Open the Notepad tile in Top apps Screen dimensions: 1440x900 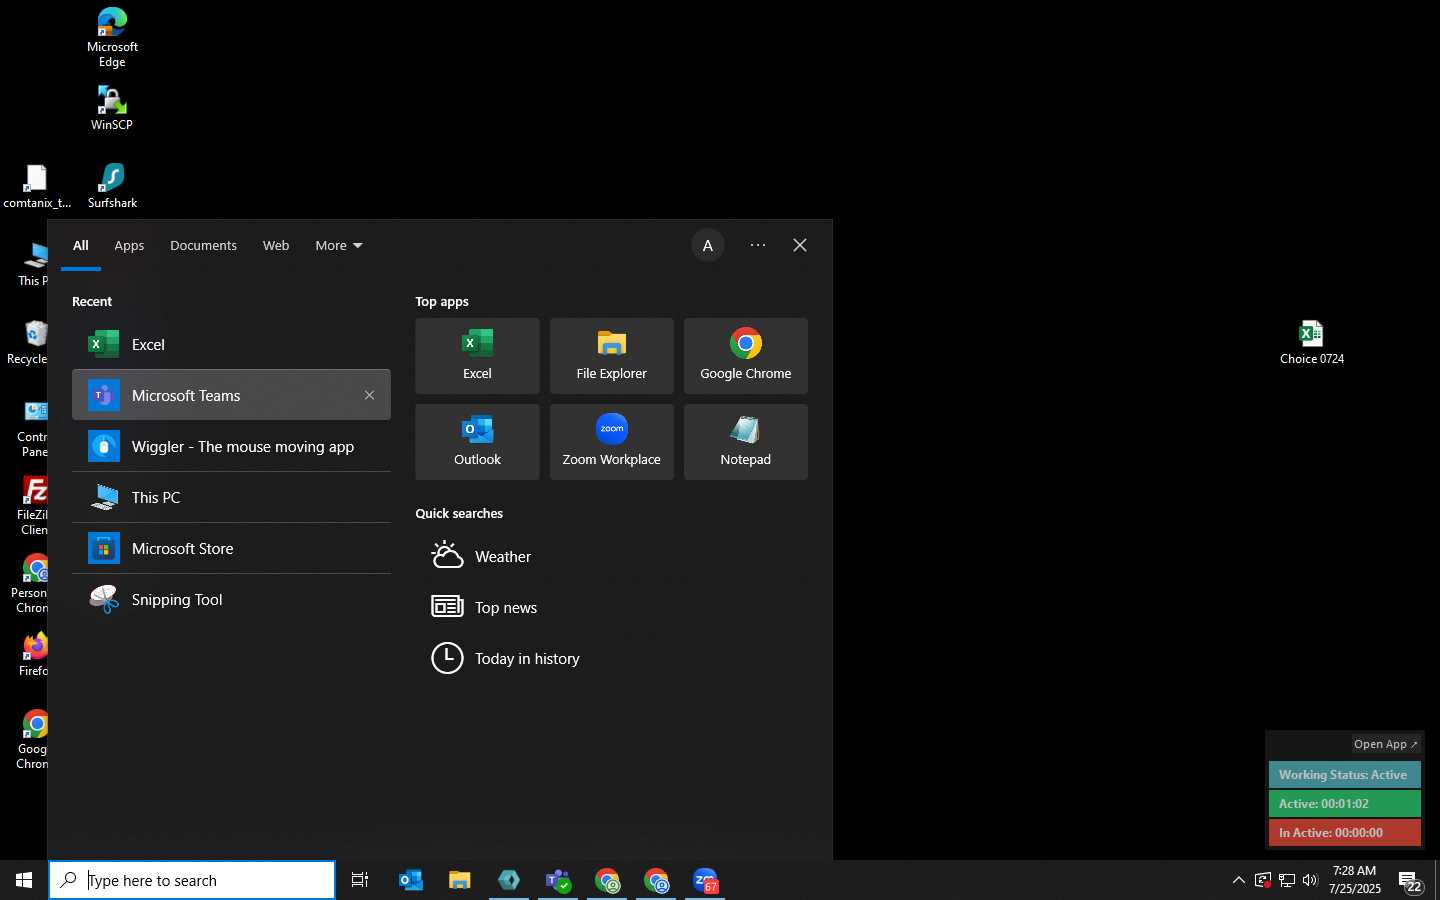tap(746, 442)
